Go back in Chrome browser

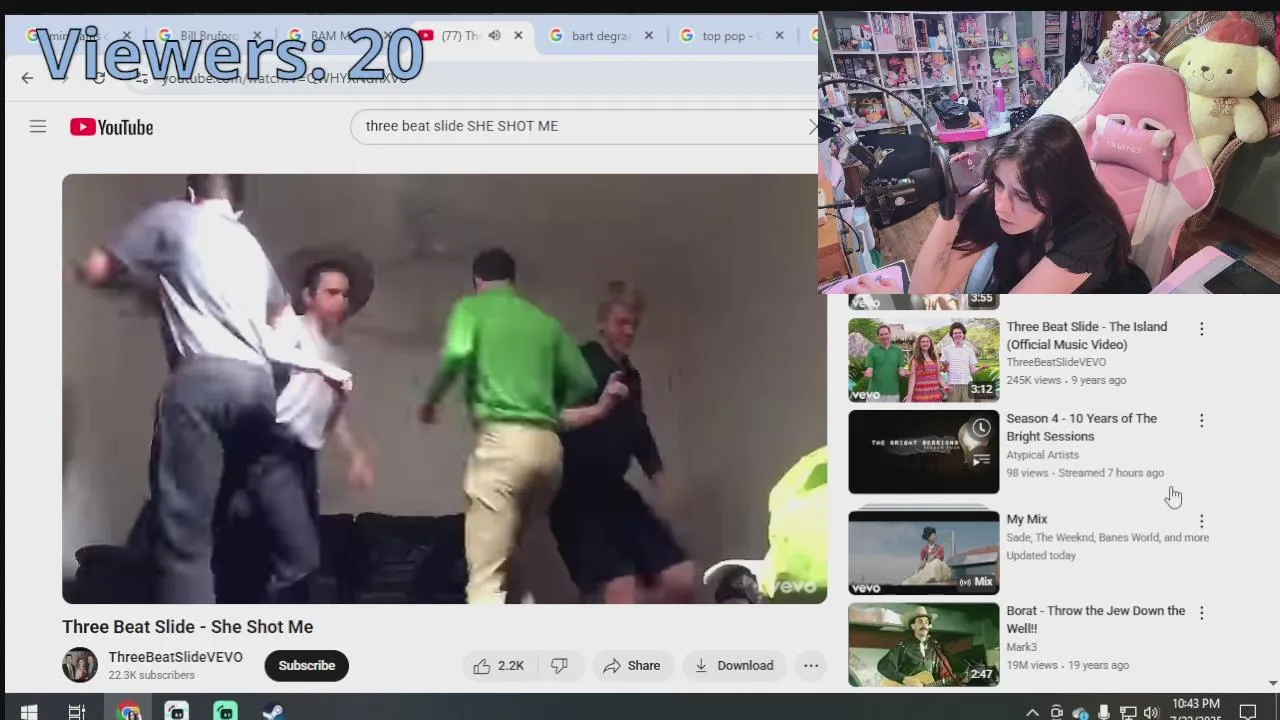[x=27, y=78]
